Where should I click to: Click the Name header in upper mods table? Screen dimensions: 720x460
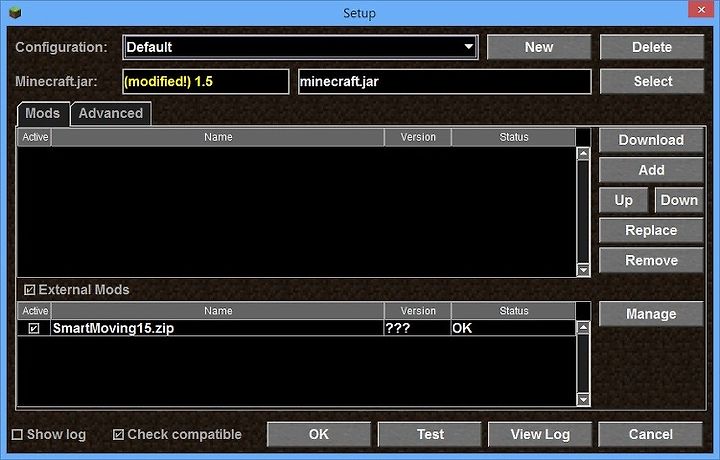pos(218,137)
